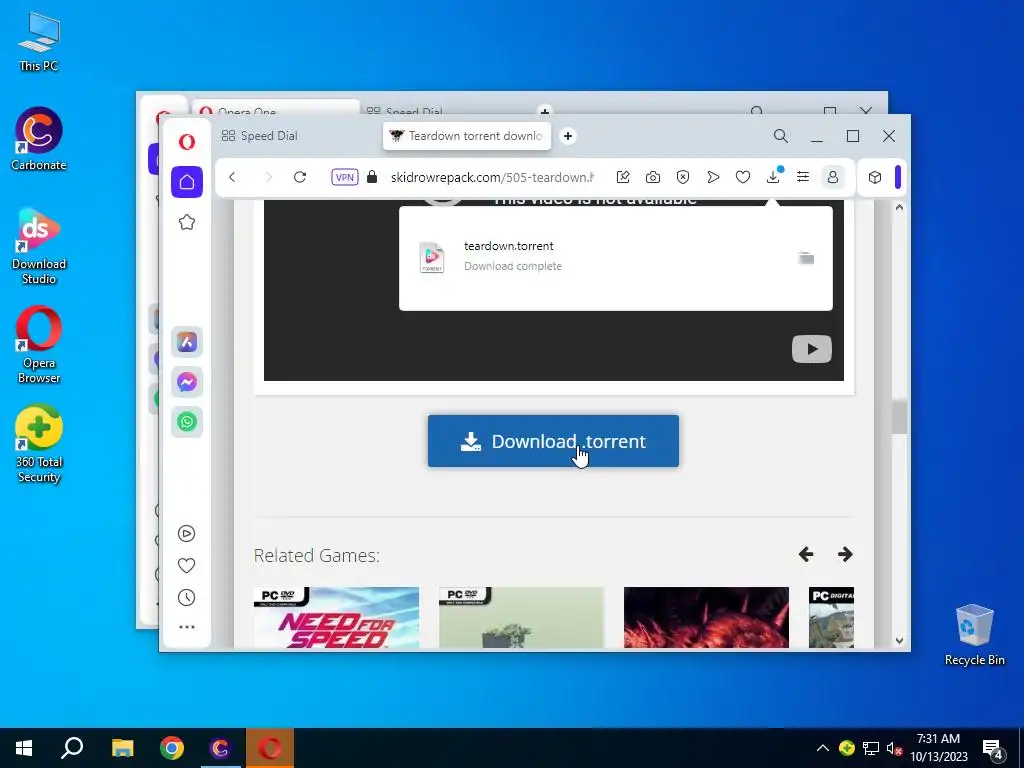Viewport: 1024px width, 768px height.
Task: Select the Teardown torrent download tab
Action: coord(467,136)
